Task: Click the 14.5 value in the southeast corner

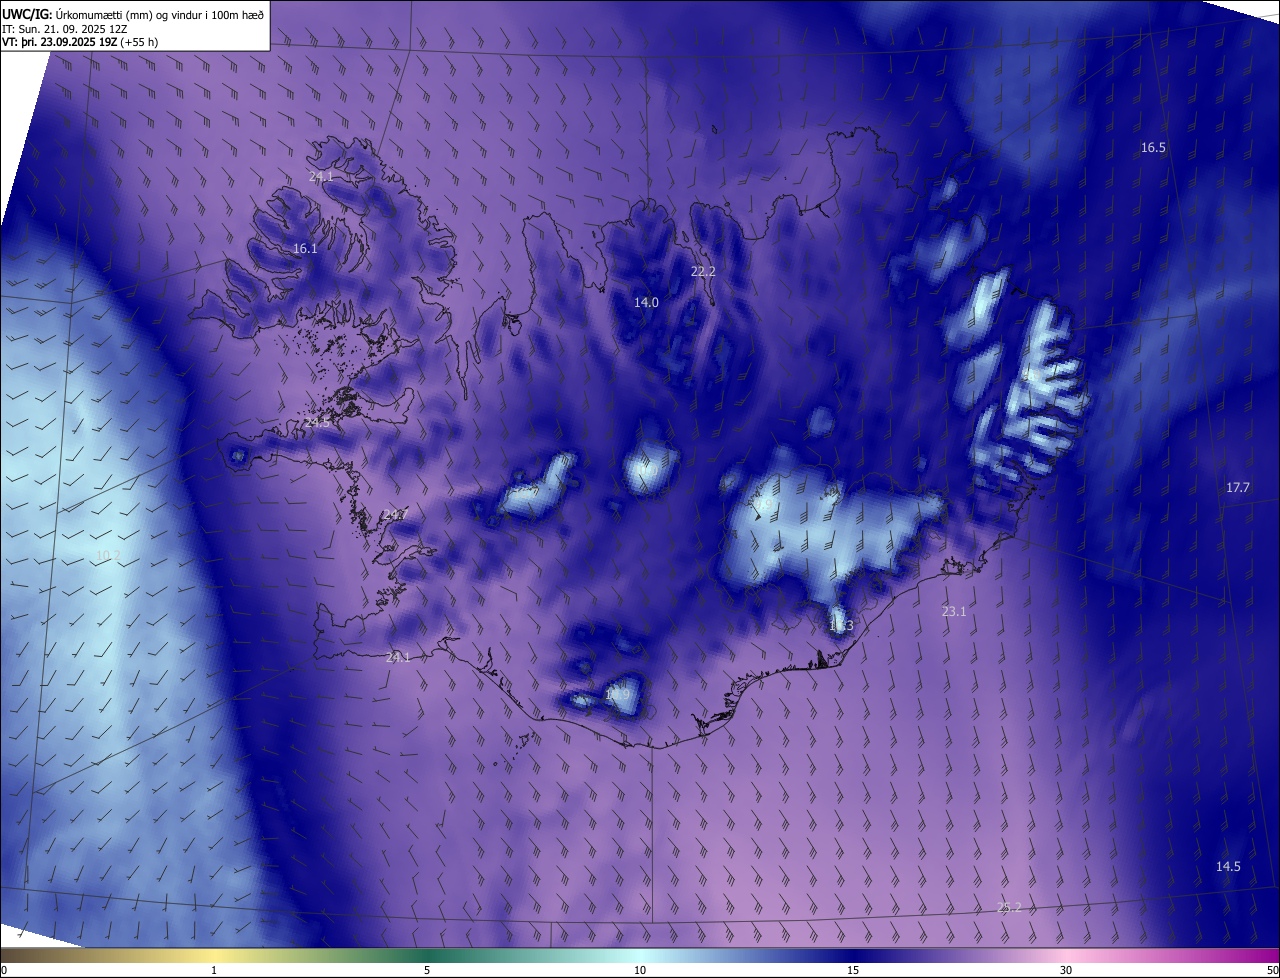Action: 1228,867
